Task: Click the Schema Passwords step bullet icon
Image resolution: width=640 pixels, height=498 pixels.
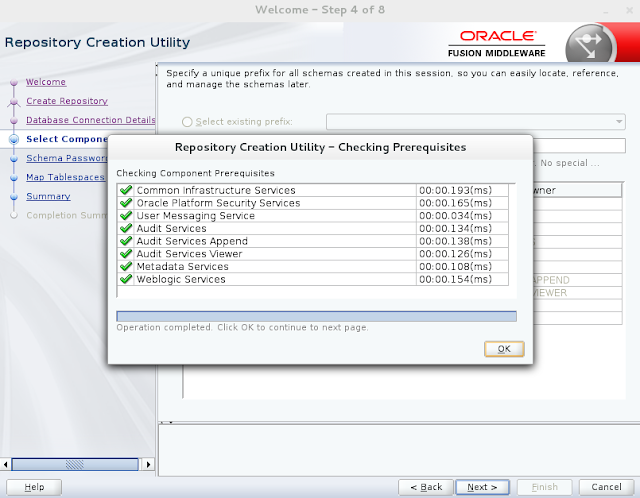Action: point(14,158)
